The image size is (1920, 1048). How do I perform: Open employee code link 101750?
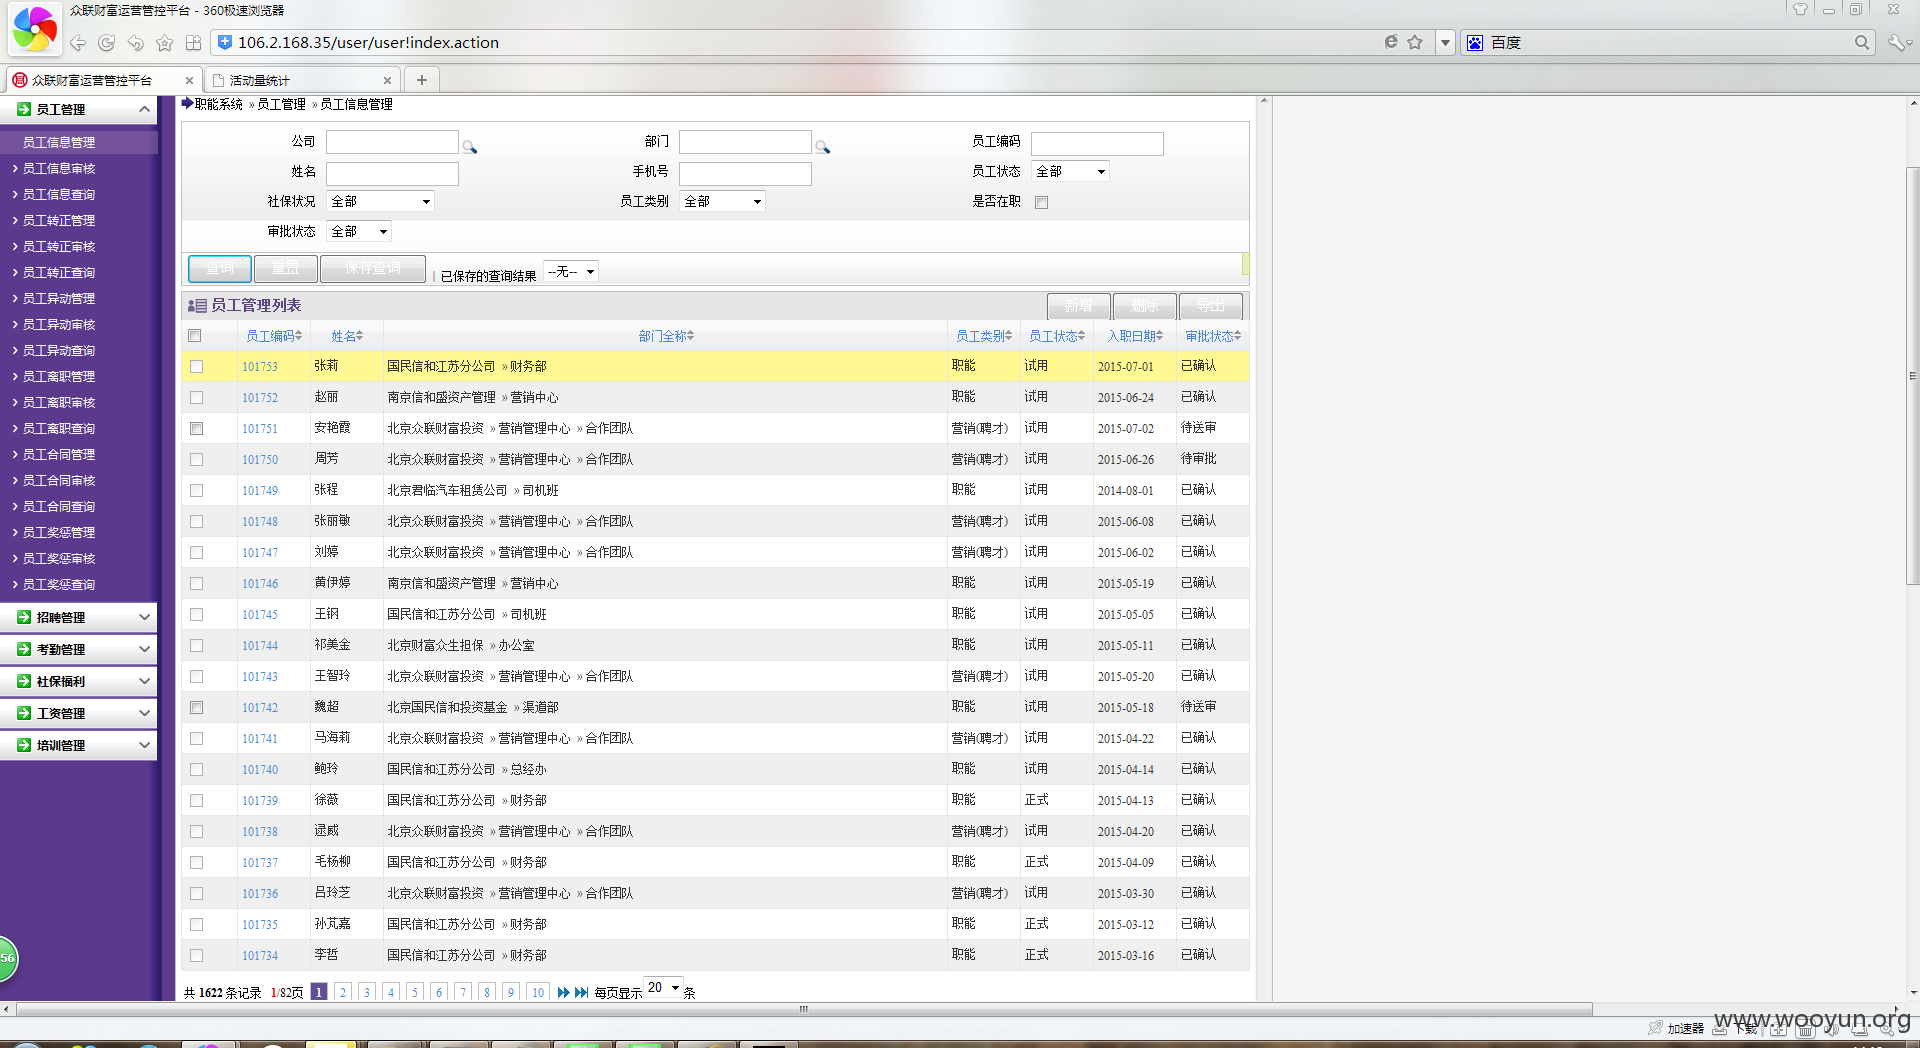[x=260, y=460]
